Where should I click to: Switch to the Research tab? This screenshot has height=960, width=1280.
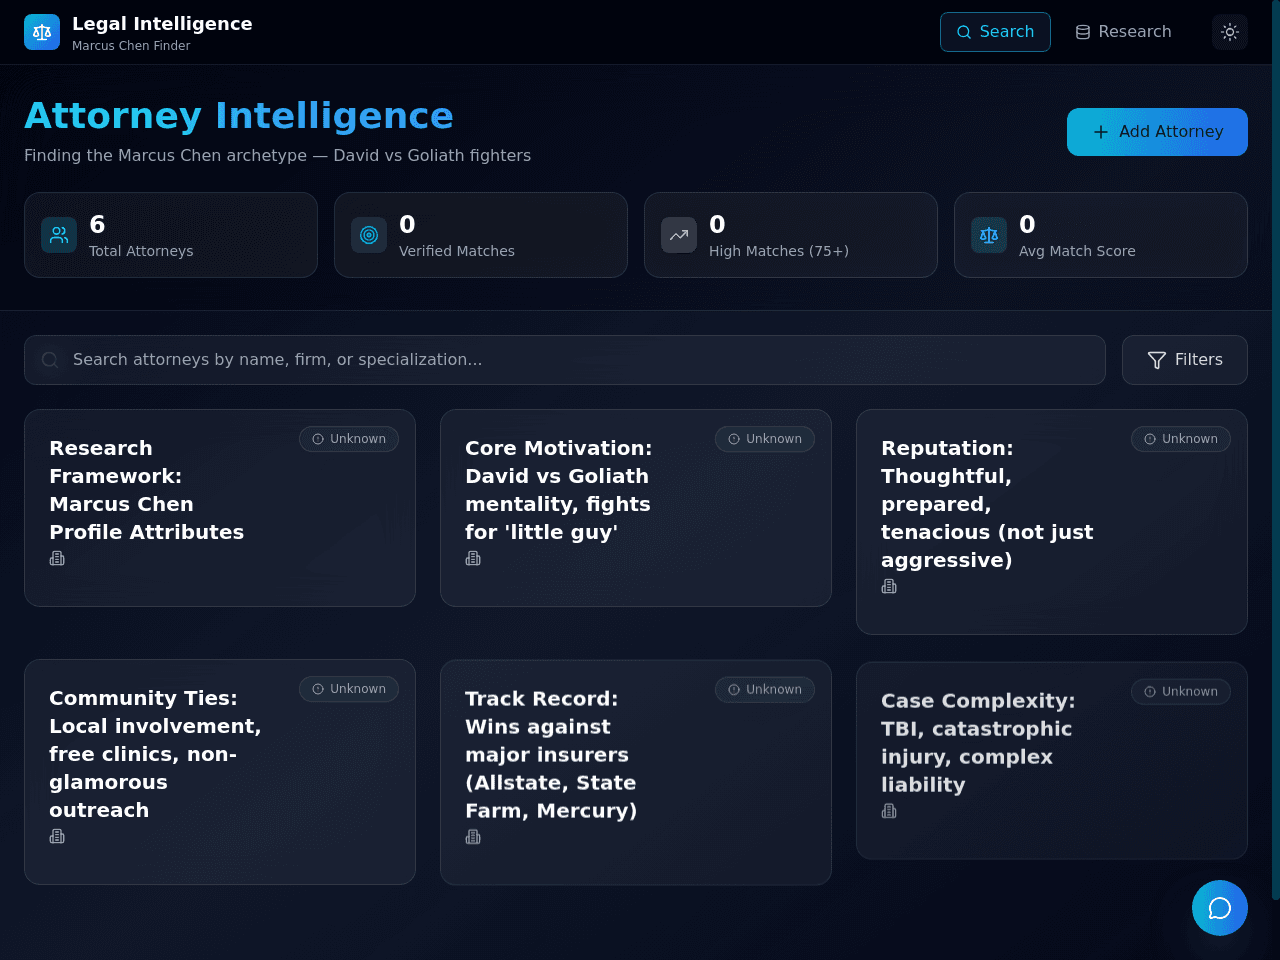(1123, 32)
